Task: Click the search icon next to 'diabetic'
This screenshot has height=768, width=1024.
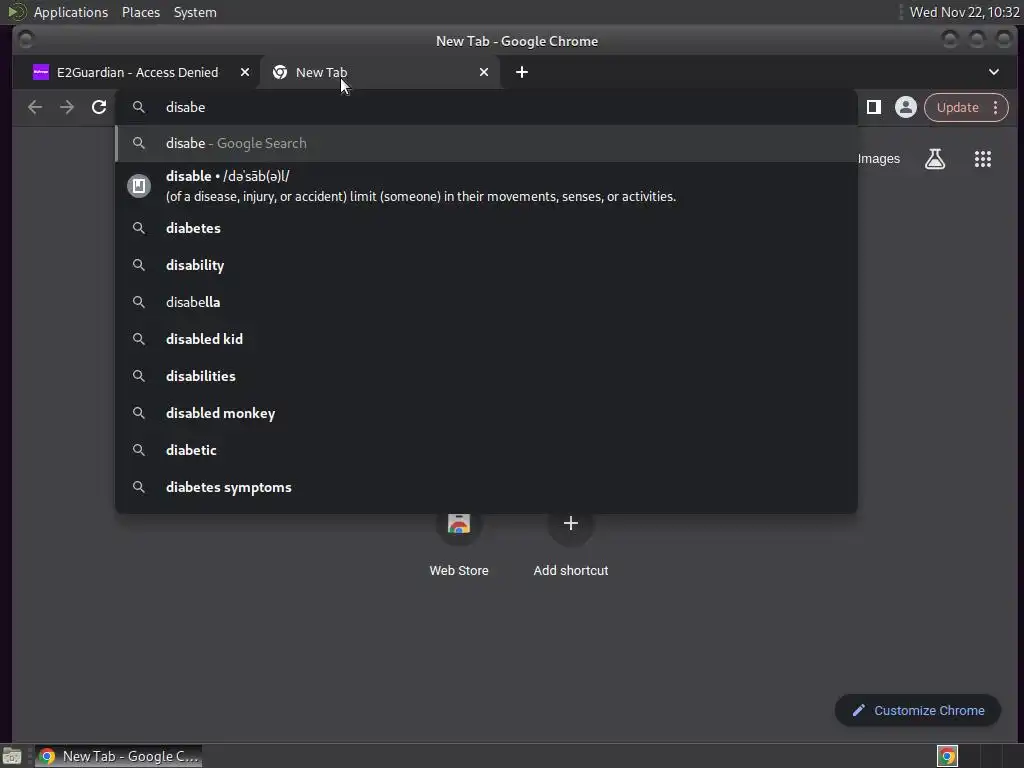Action: 138,450
